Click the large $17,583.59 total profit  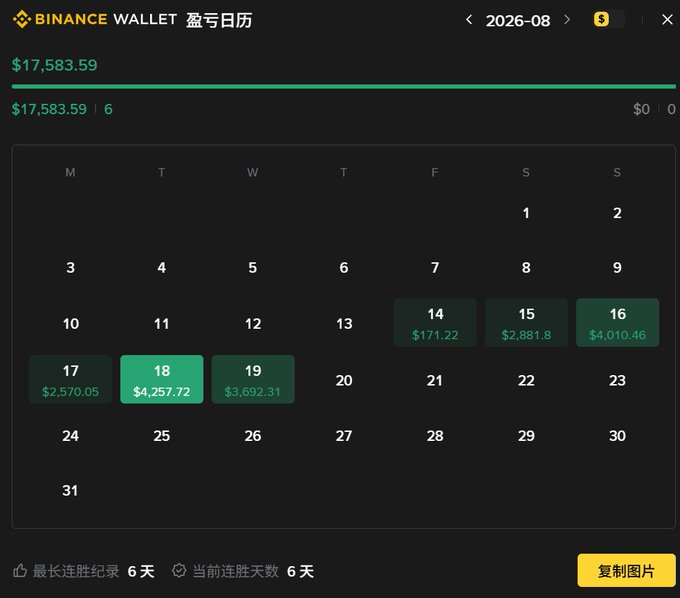coord(54,65)
